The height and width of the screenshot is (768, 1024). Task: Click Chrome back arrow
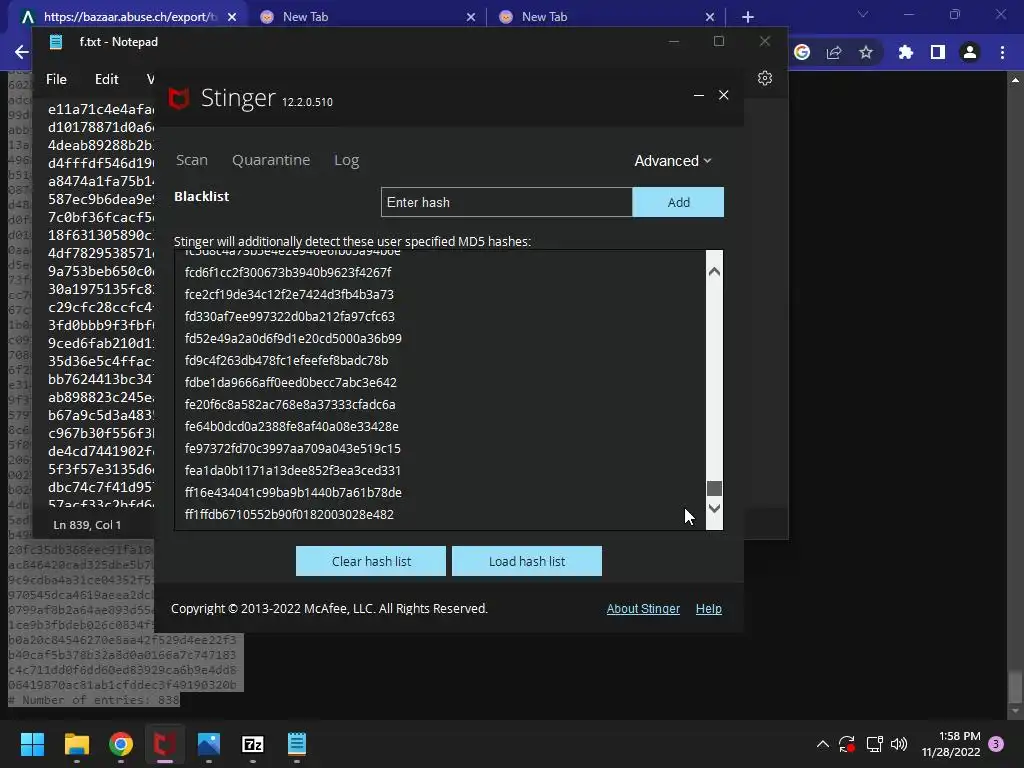pos(22,52)
